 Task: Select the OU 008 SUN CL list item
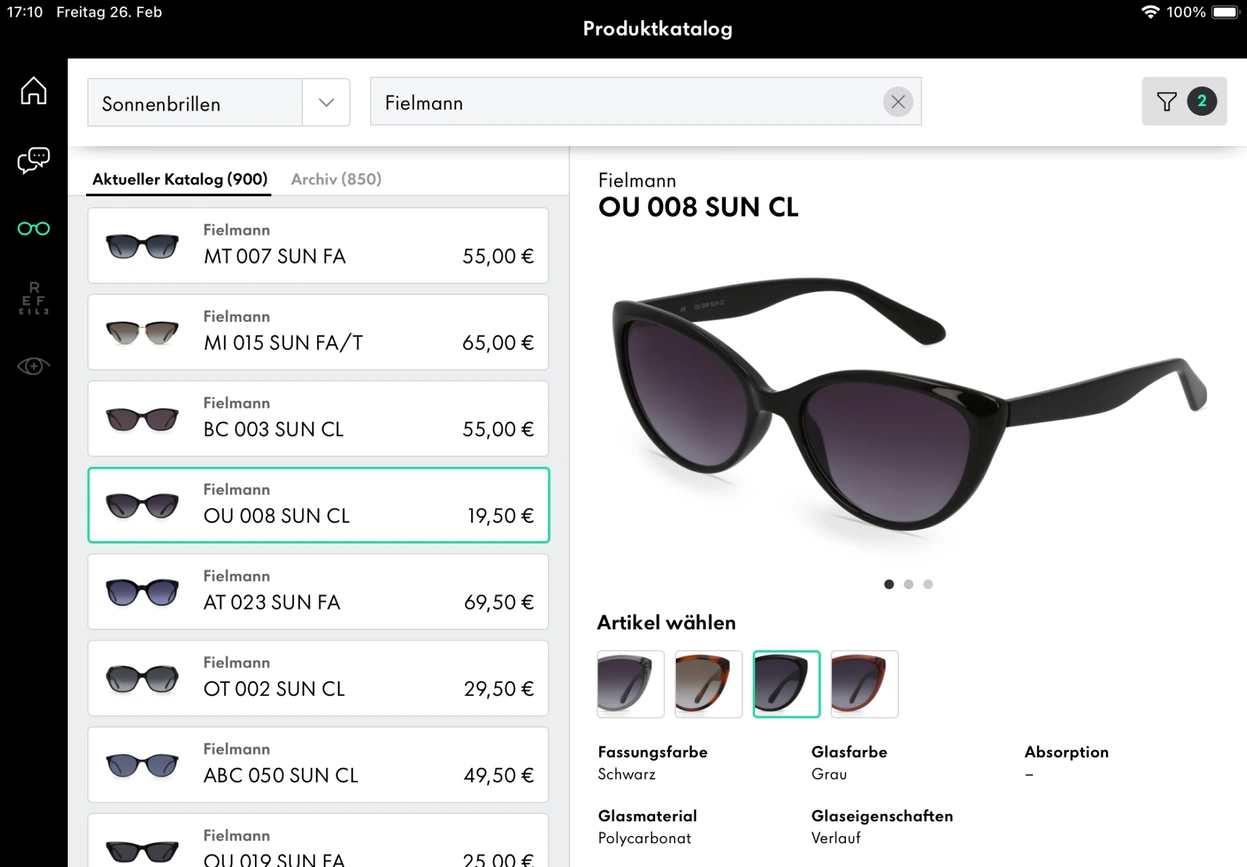click(x=318, y=505)
